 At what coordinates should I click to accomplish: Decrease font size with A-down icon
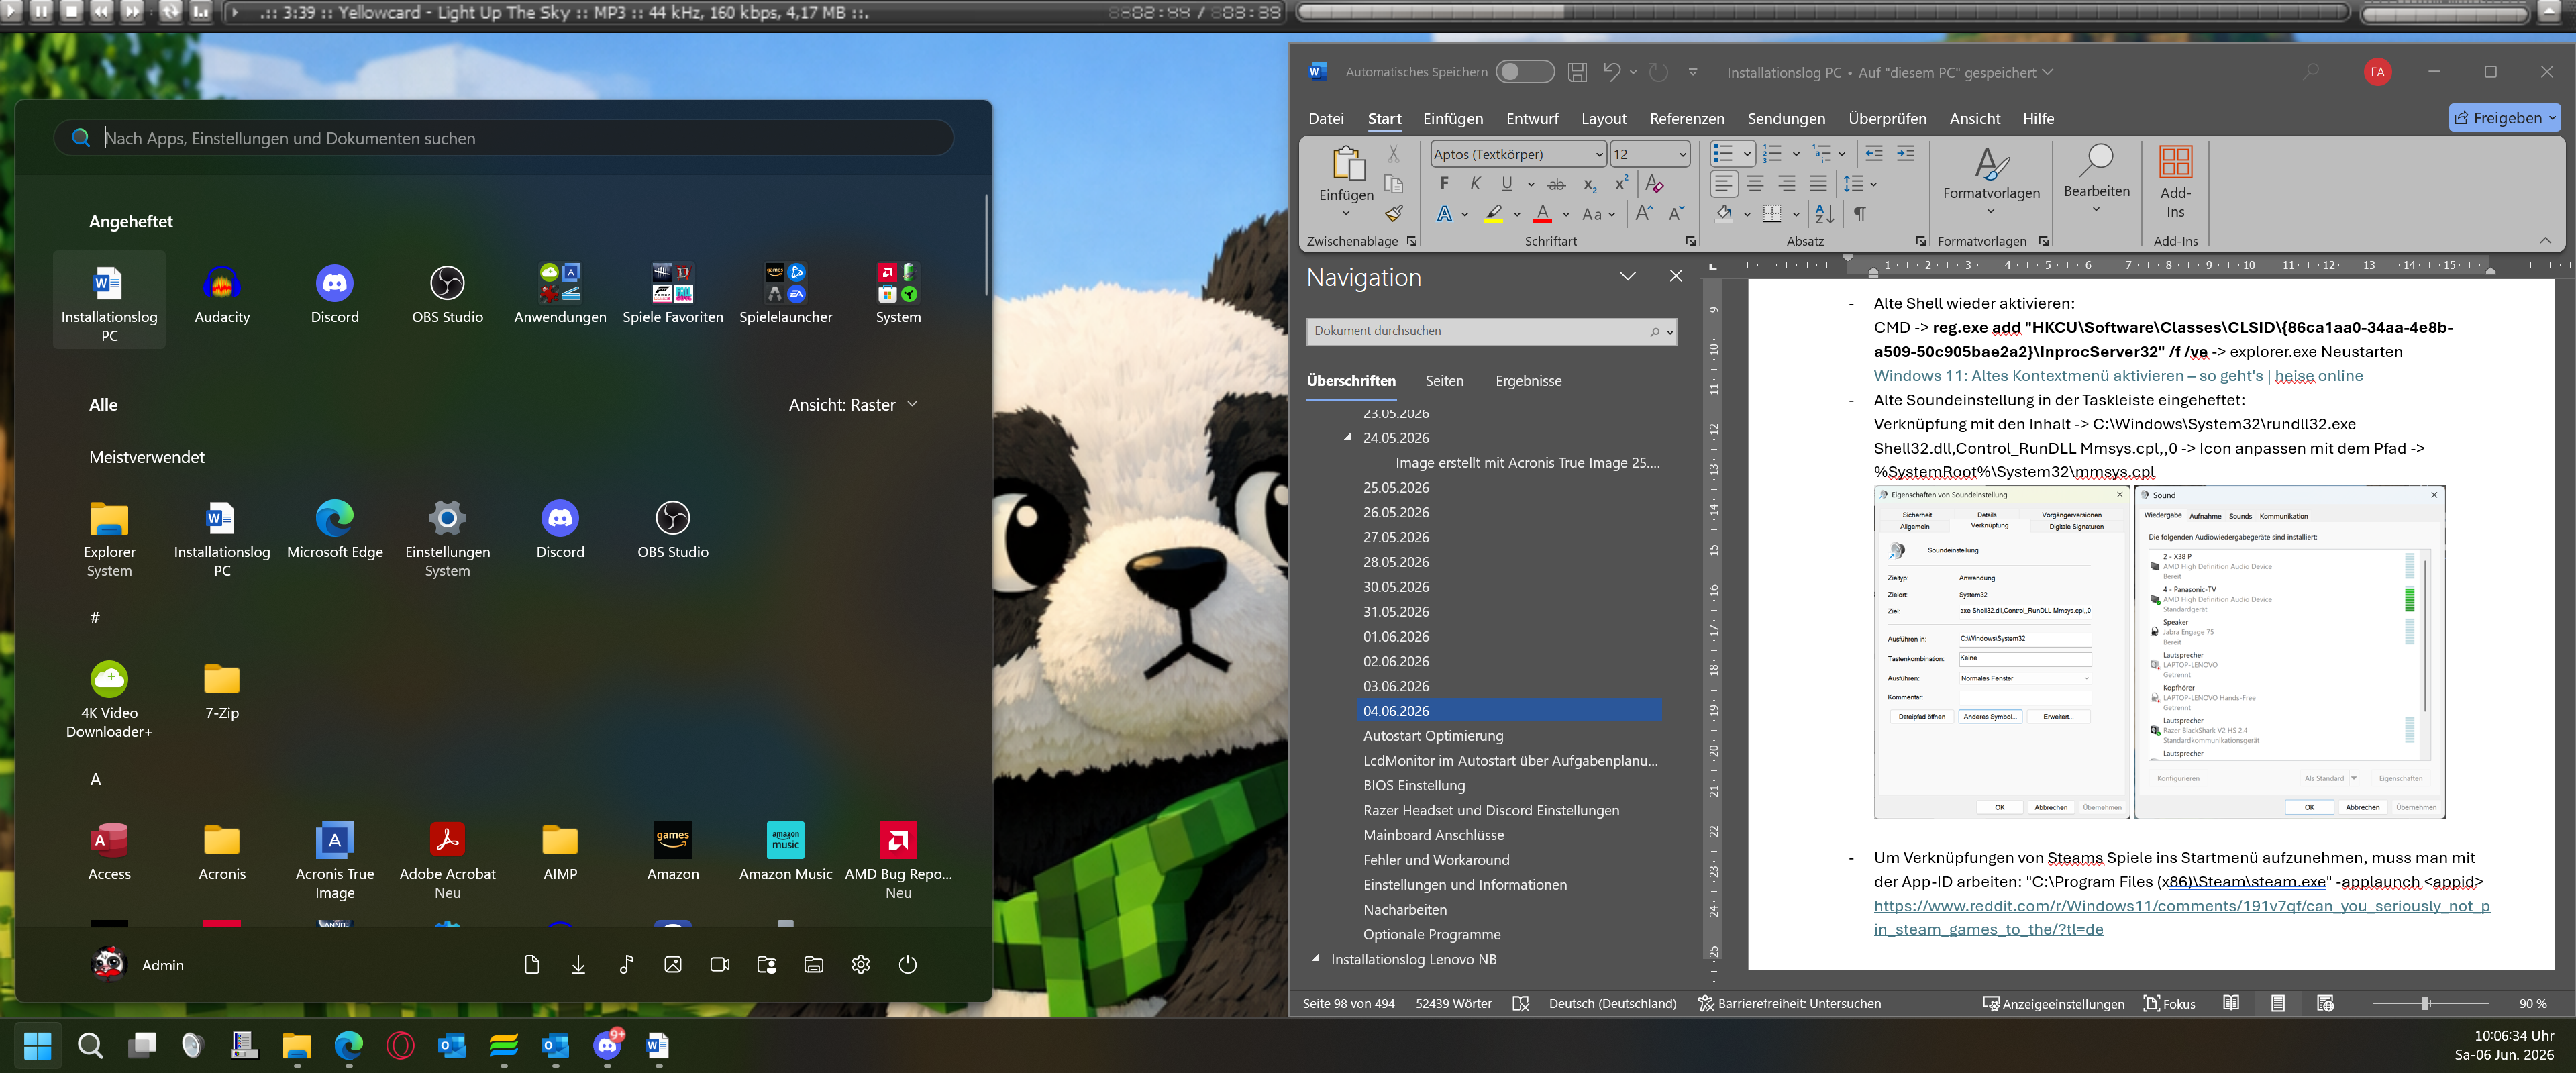click(x=1677, y=213)
